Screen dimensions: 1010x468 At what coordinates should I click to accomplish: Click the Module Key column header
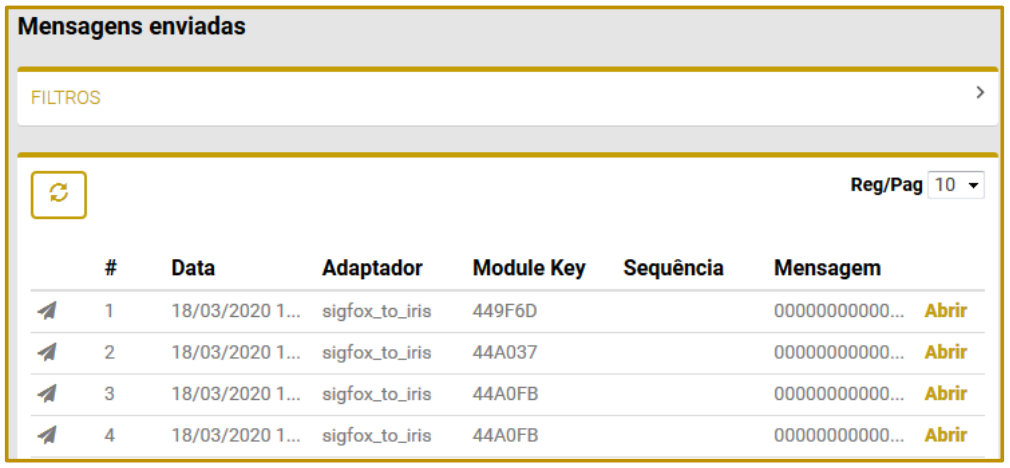coord(529,268)
